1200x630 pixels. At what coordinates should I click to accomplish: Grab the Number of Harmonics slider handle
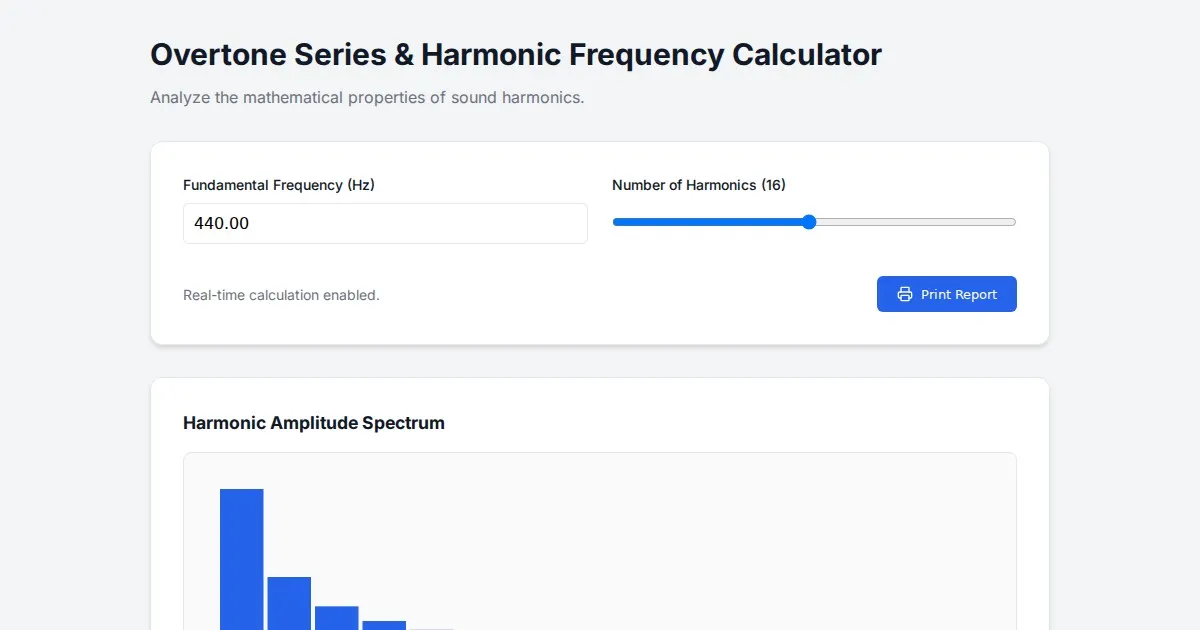tap(809, 222)
